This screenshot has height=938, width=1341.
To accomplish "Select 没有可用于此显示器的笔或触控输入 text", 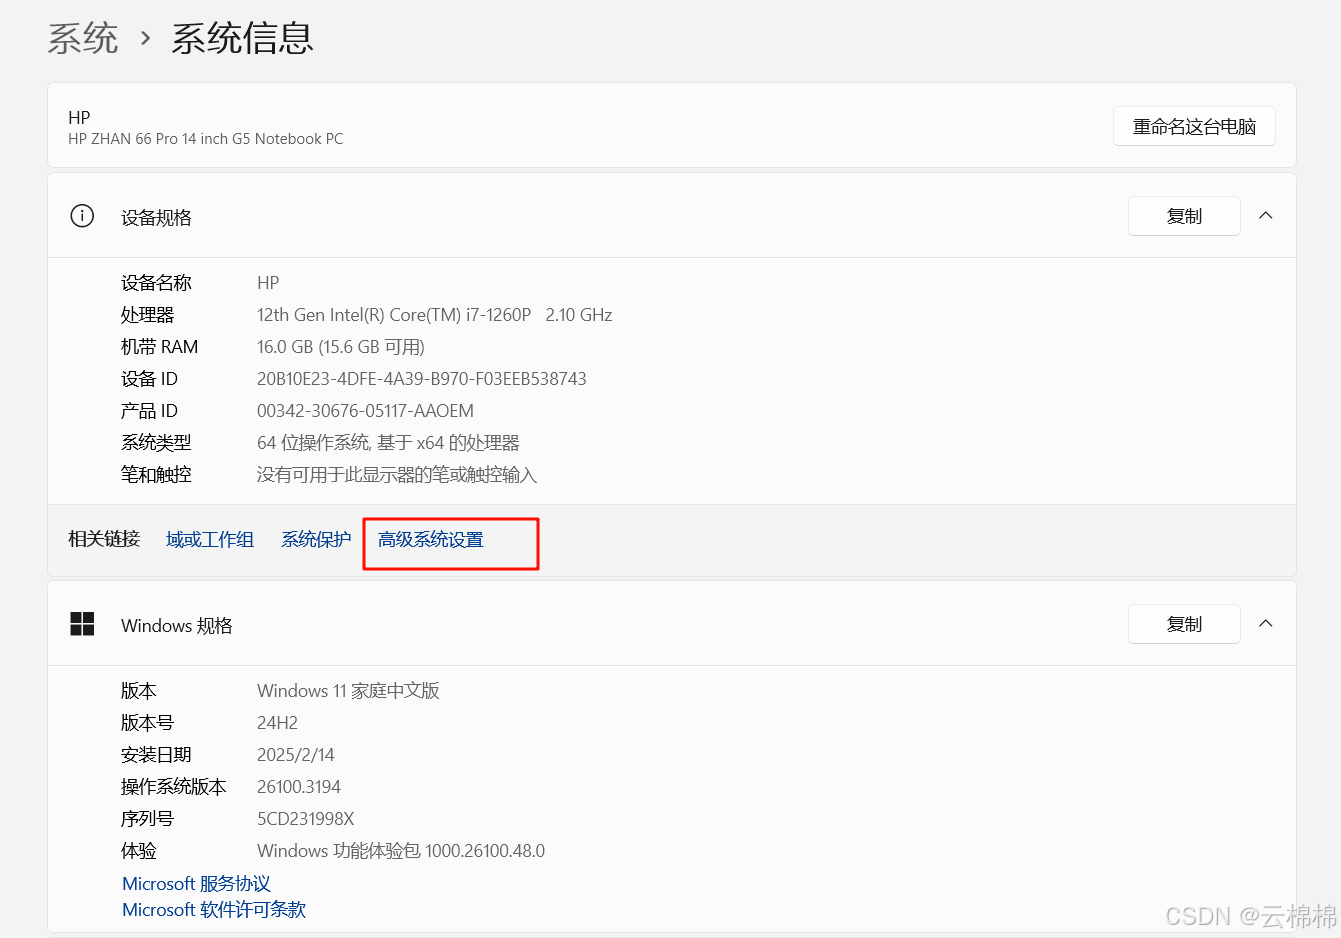I will tap(397, 475).
